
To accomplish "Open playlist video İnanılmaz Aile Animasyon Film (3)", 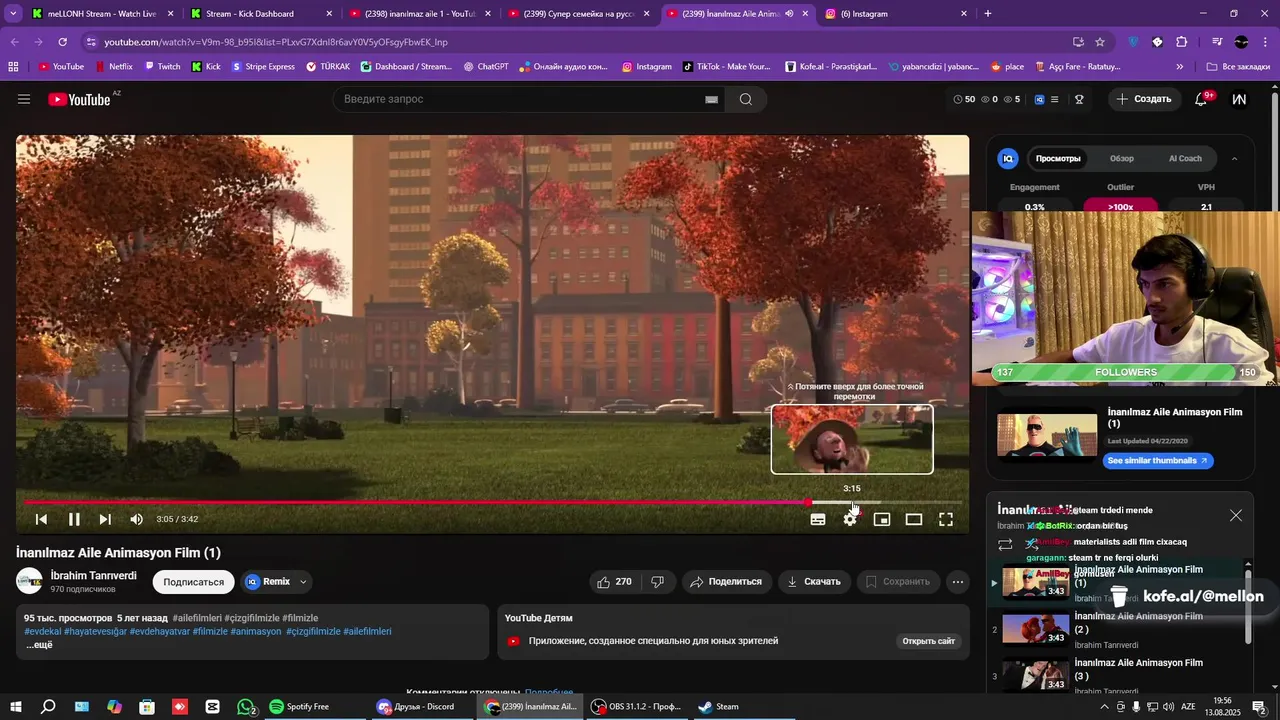I will point(1120,676).
